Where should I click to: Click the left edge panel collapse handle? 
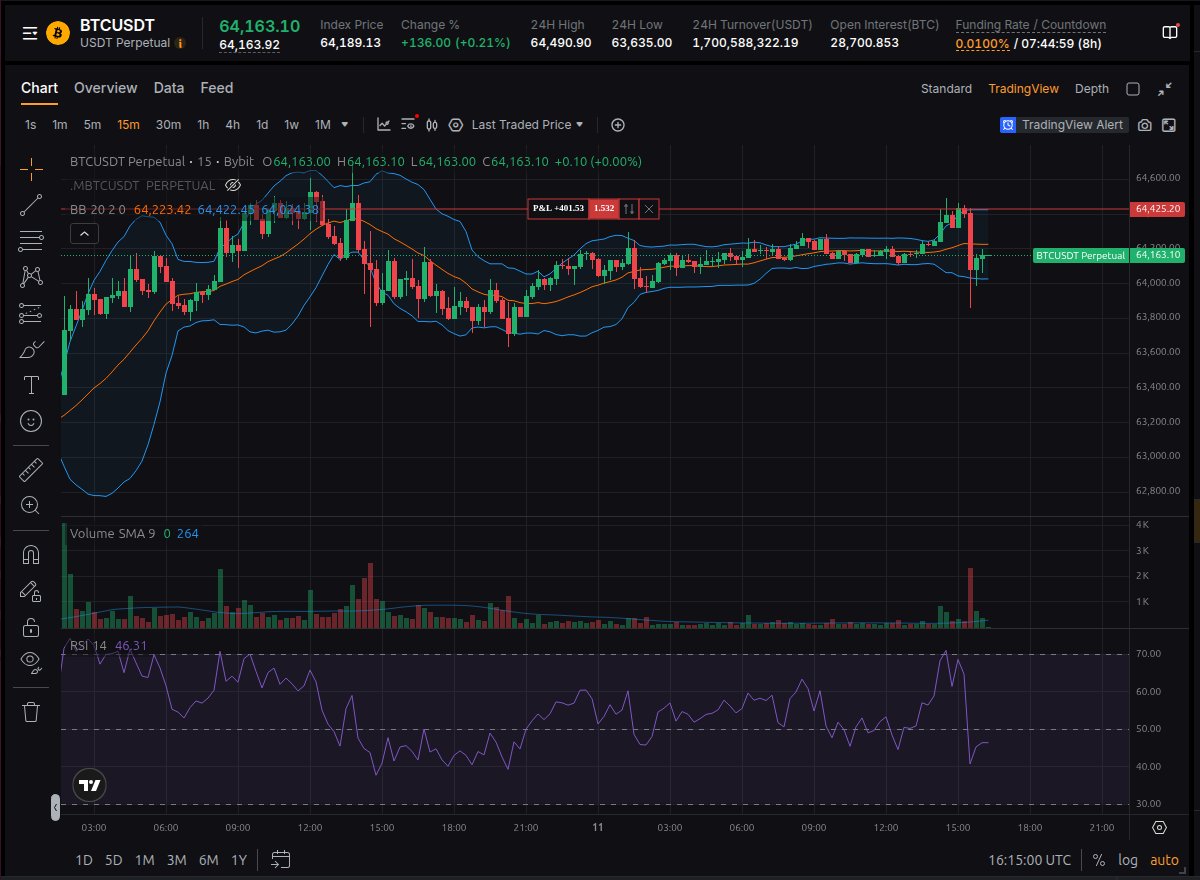click(55, 806)
